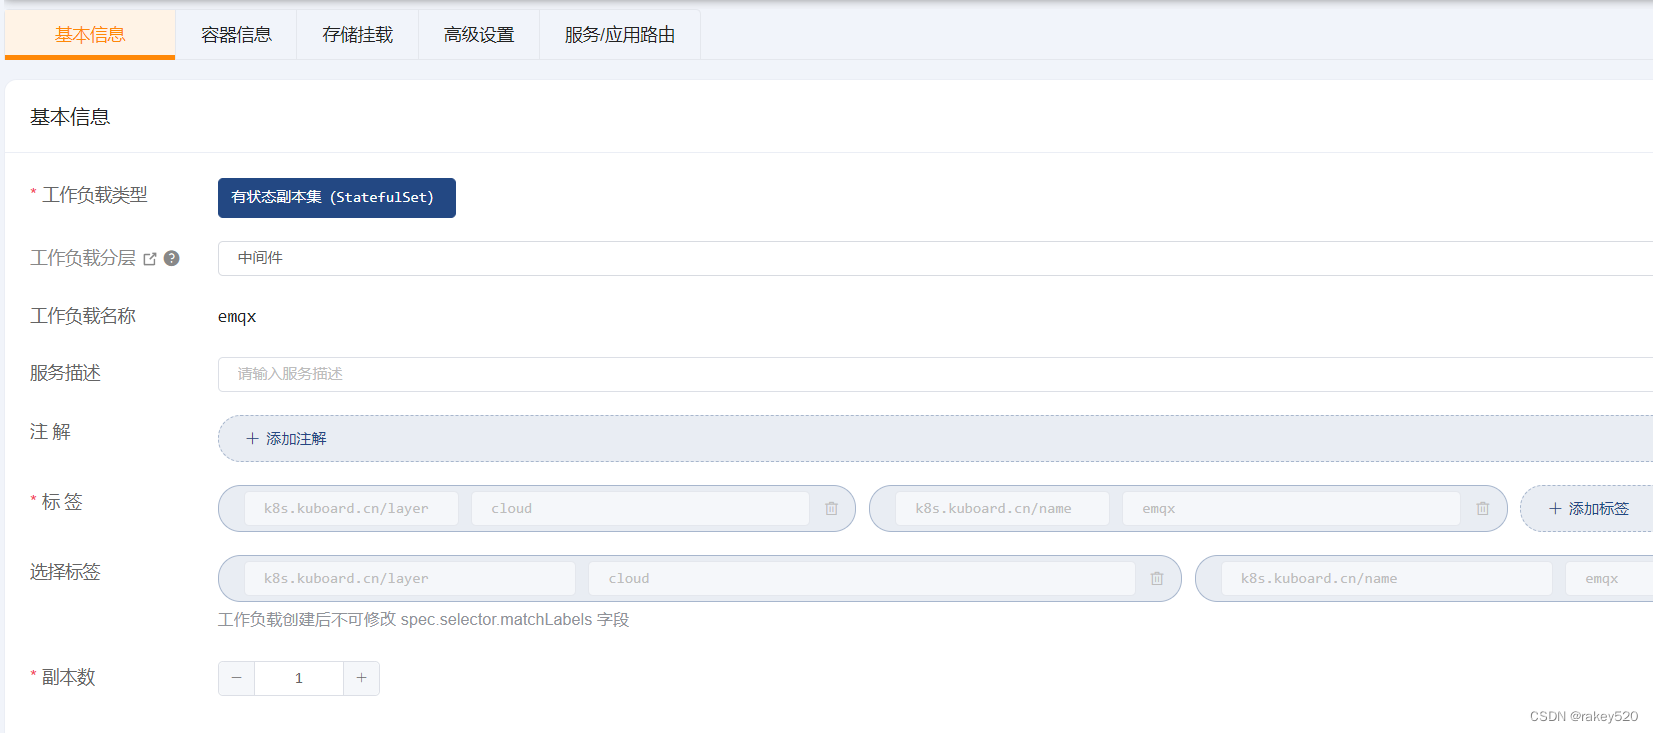Click the spec.selector.matchLabels hint text

pyautogui.click(x=424, y=620)
